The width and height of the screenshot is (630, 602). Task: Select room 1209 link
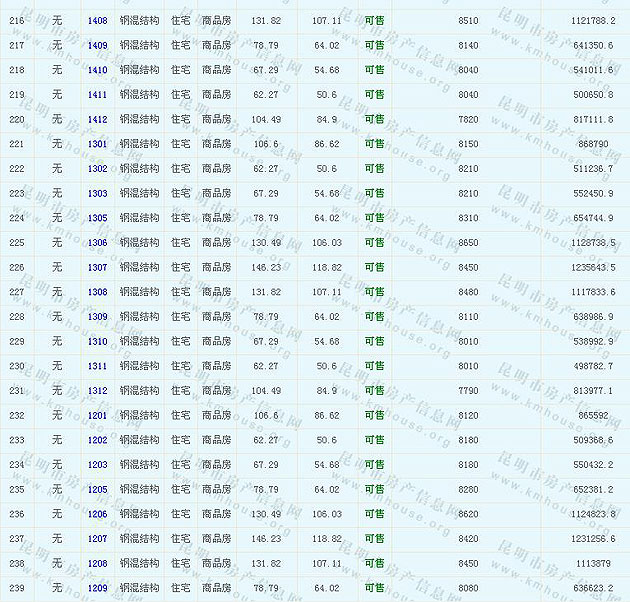click(97, 588)
